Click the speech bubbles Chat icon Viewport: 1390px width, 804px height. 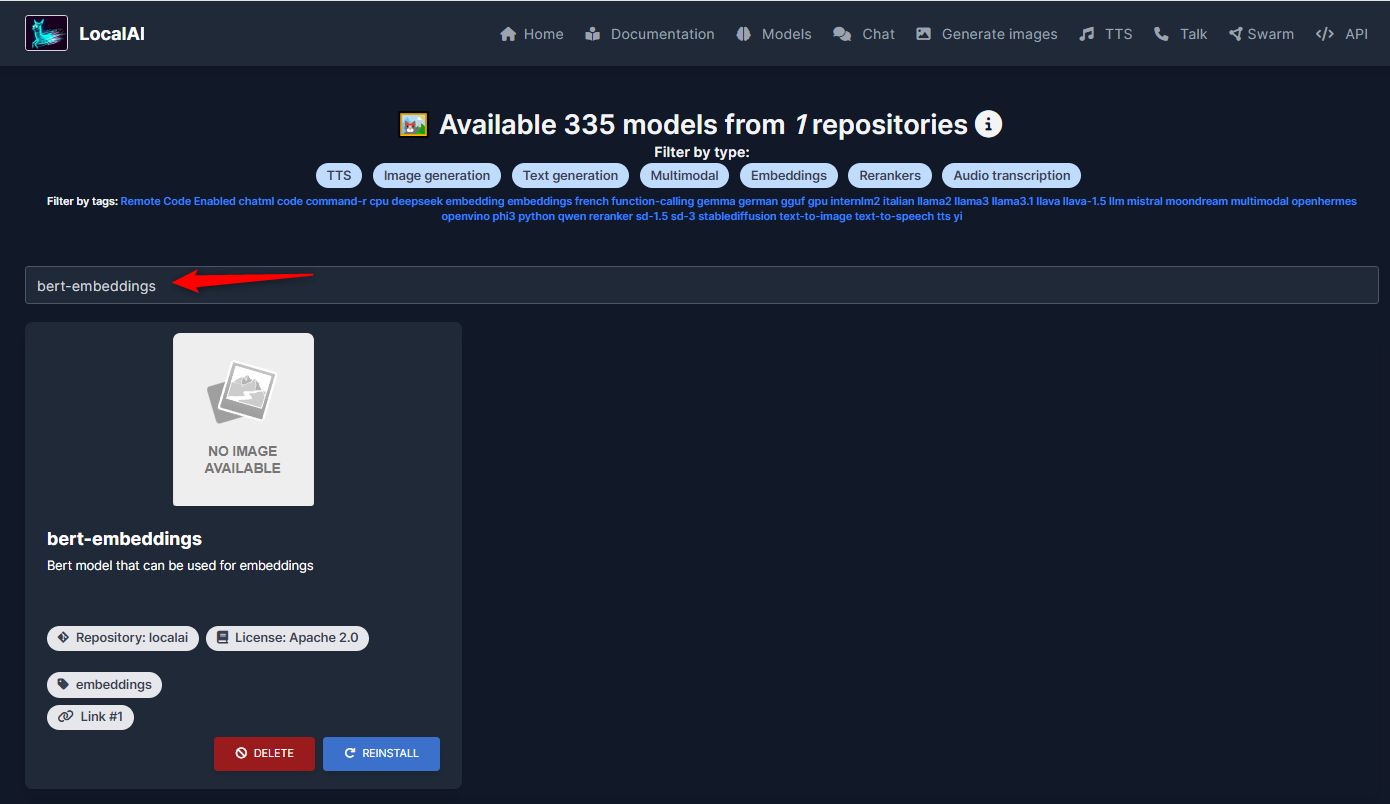click(x=842, y=34)
